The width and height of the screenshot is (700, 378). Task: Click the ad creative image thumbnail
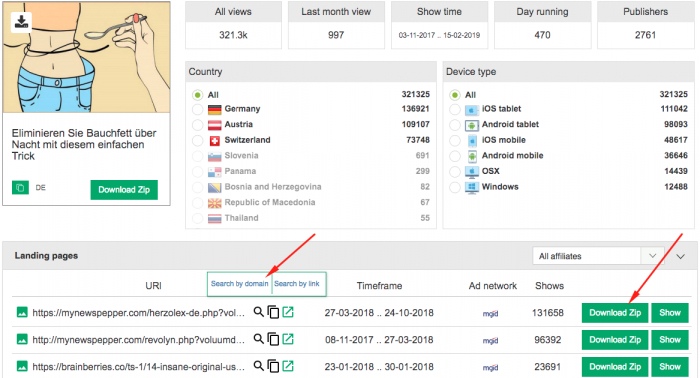tap(87, 57)
